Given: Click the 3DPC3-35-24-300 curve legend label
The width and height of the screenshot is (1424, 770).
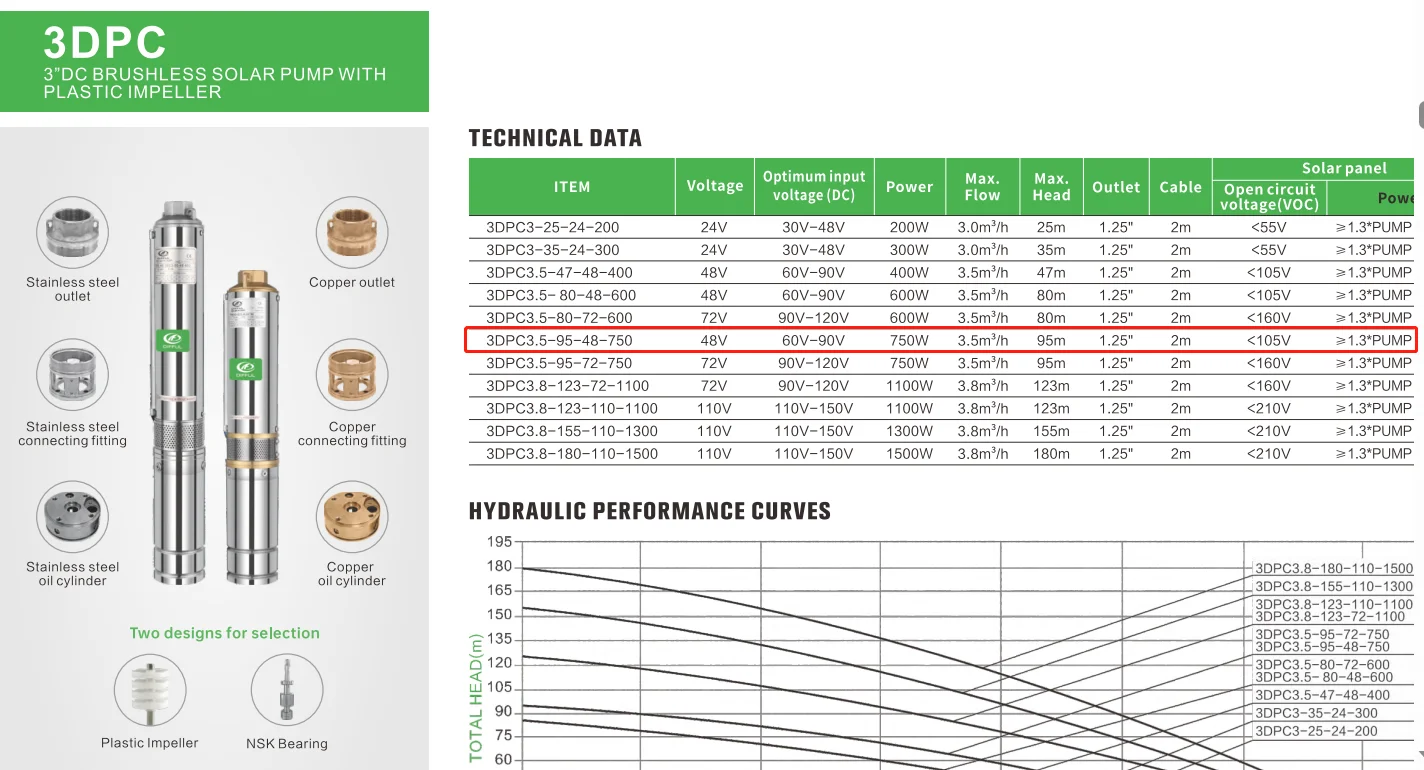Looking at the screenshot, I should [x=1316, y=713].
